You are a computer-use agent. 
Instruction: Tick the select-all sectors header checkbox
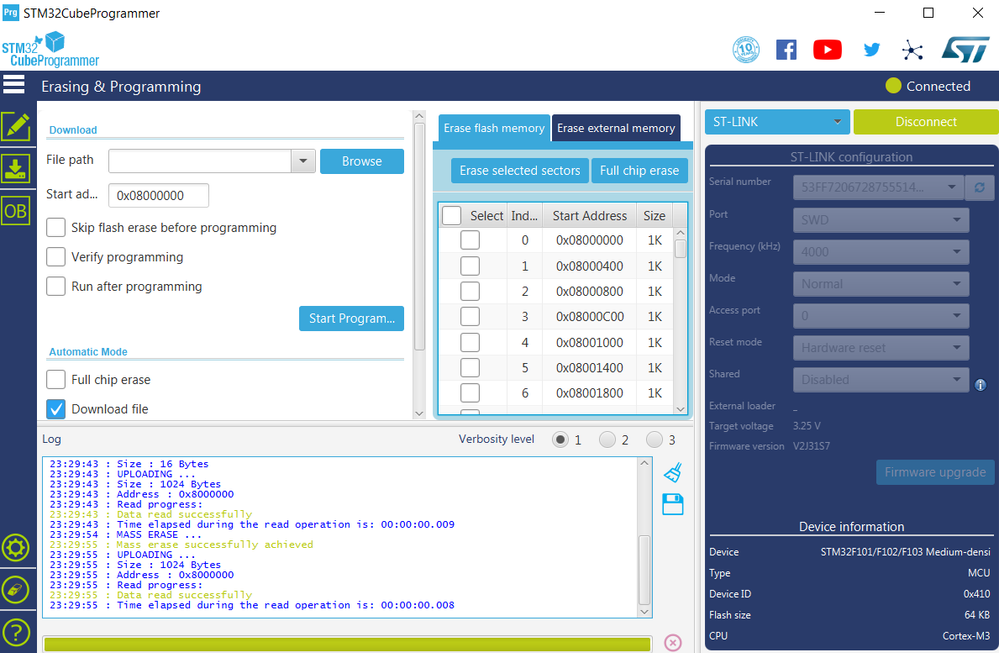coord(452,215)
